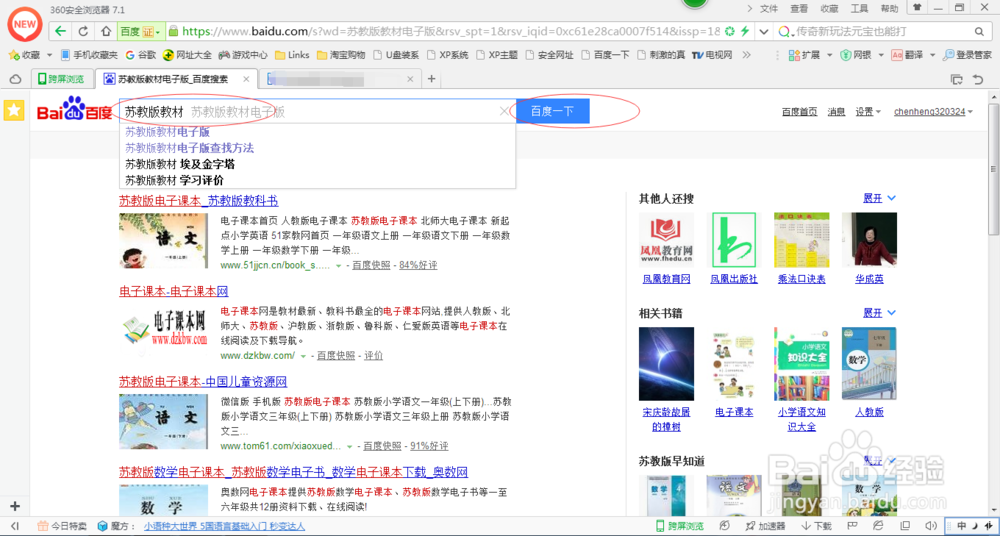Clear the Baidu search box with X
Viewport: 1000px width, 536px height.
tap(504, 112)
